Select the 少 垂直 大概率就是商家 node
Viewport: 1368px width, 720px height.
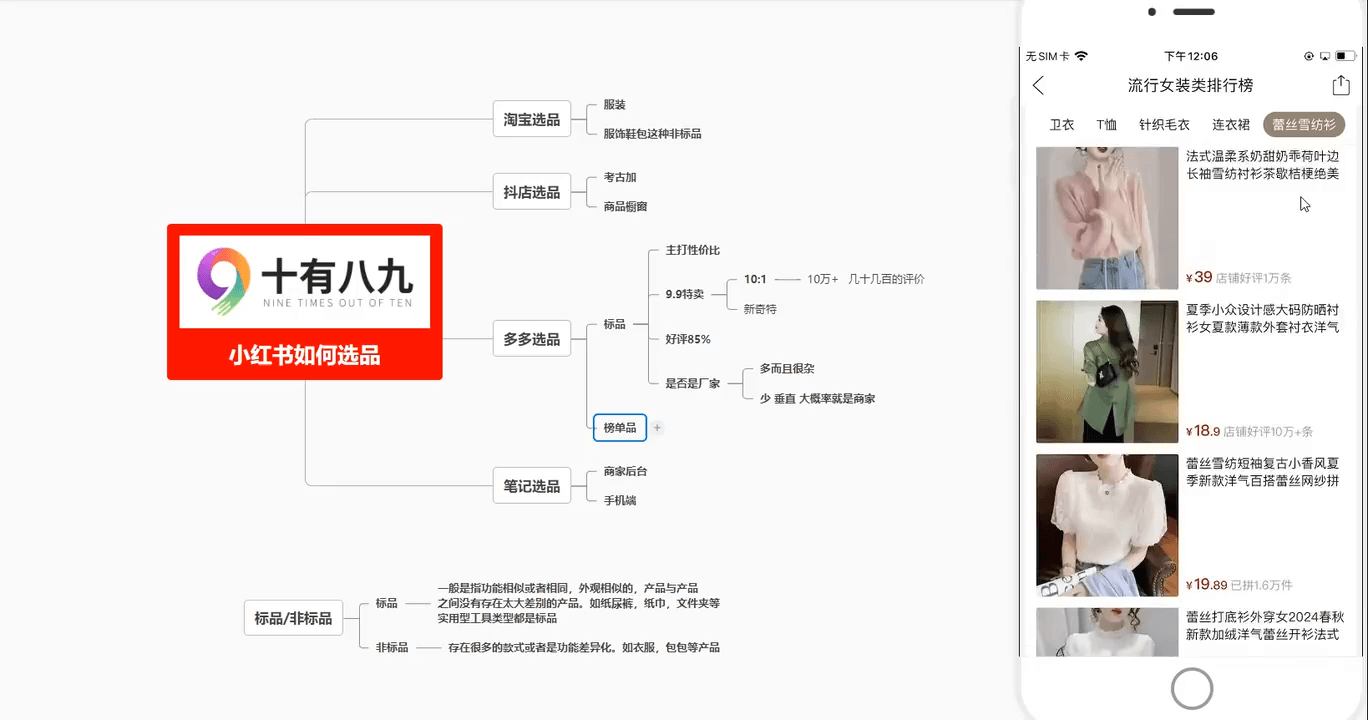pos(817,398)
